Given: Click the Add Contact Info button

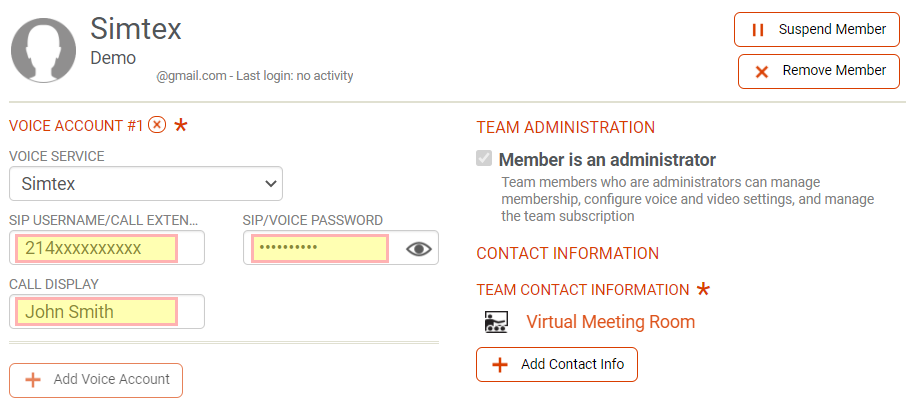Looking at the screenshot, I should pos(557,364).
